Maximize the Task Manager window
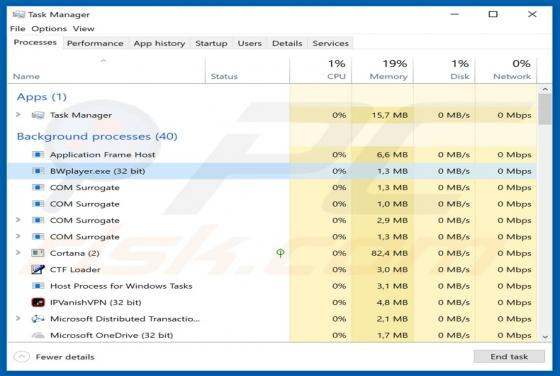Screen dimensions: 560x376 click(493, 14)
